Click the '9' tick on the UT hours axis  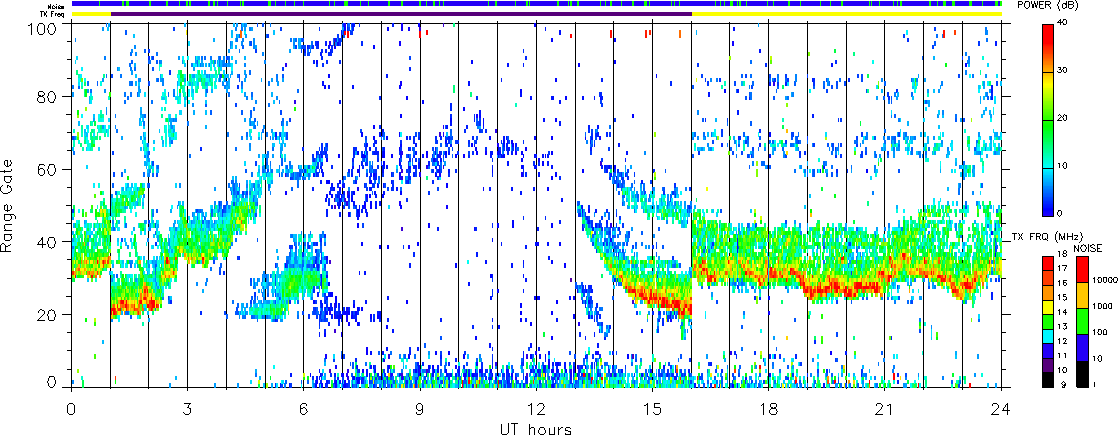click(x=420, y=409)
